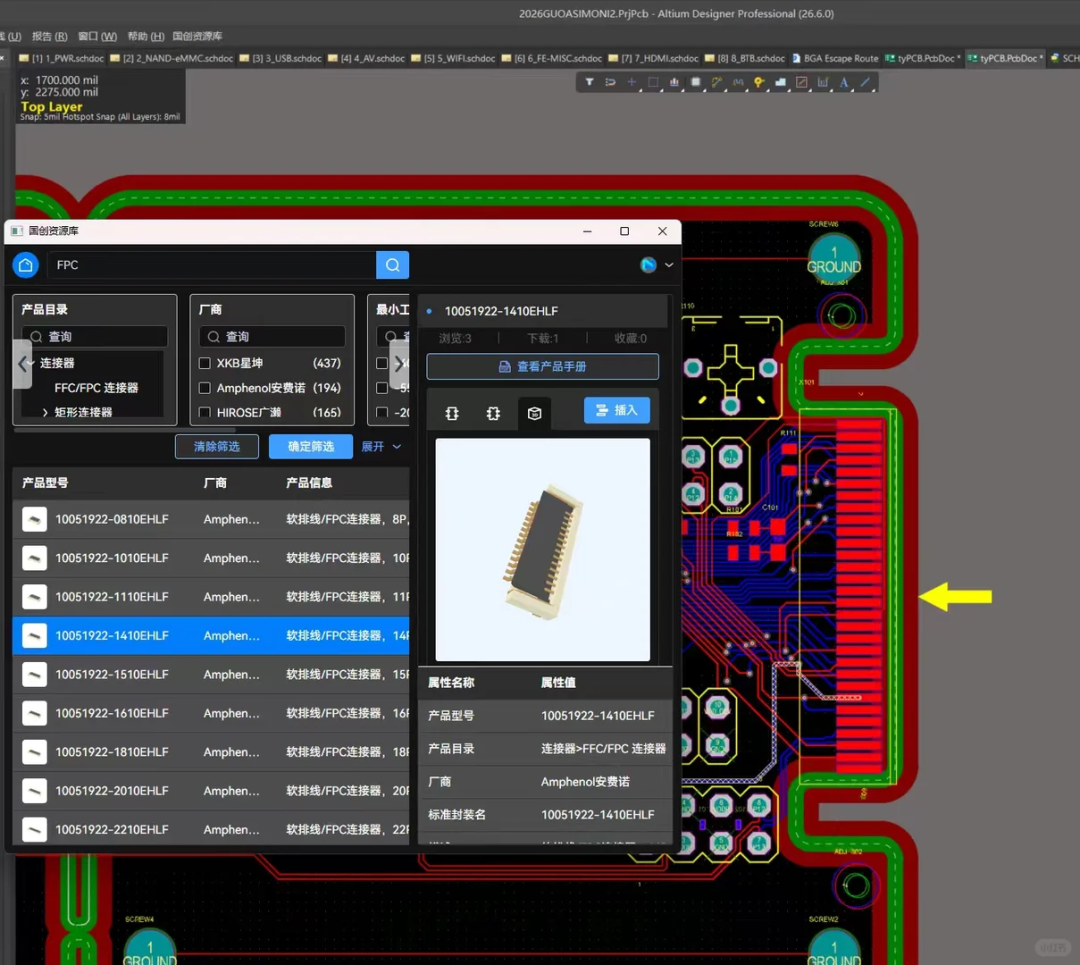
Task: Click the blue 插入 insert button
Action: coord(617,411)
